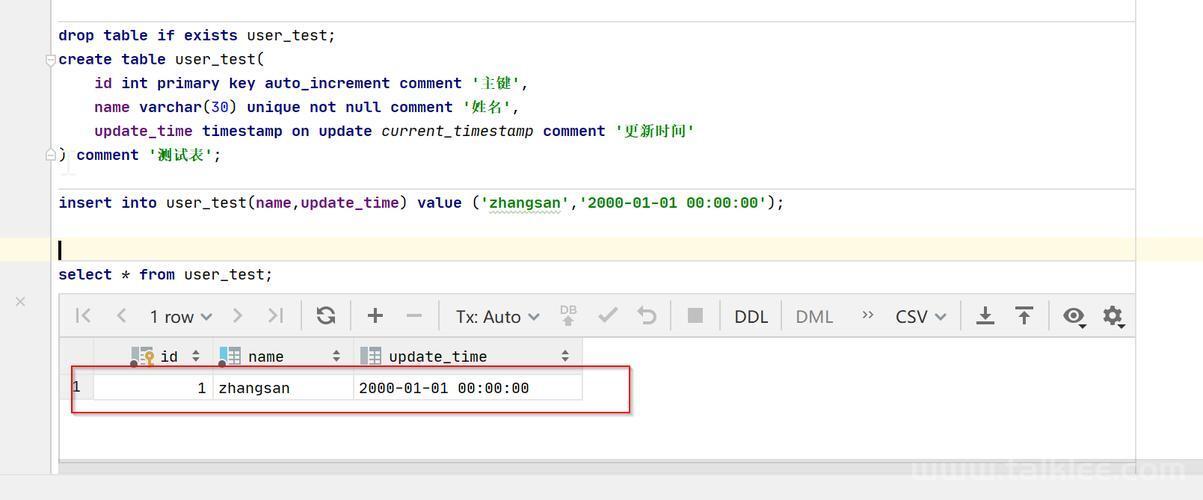Viewport: 1203px width, 500px height.
Task: Select the zhangsan name cell
Action: pos(283,388)
